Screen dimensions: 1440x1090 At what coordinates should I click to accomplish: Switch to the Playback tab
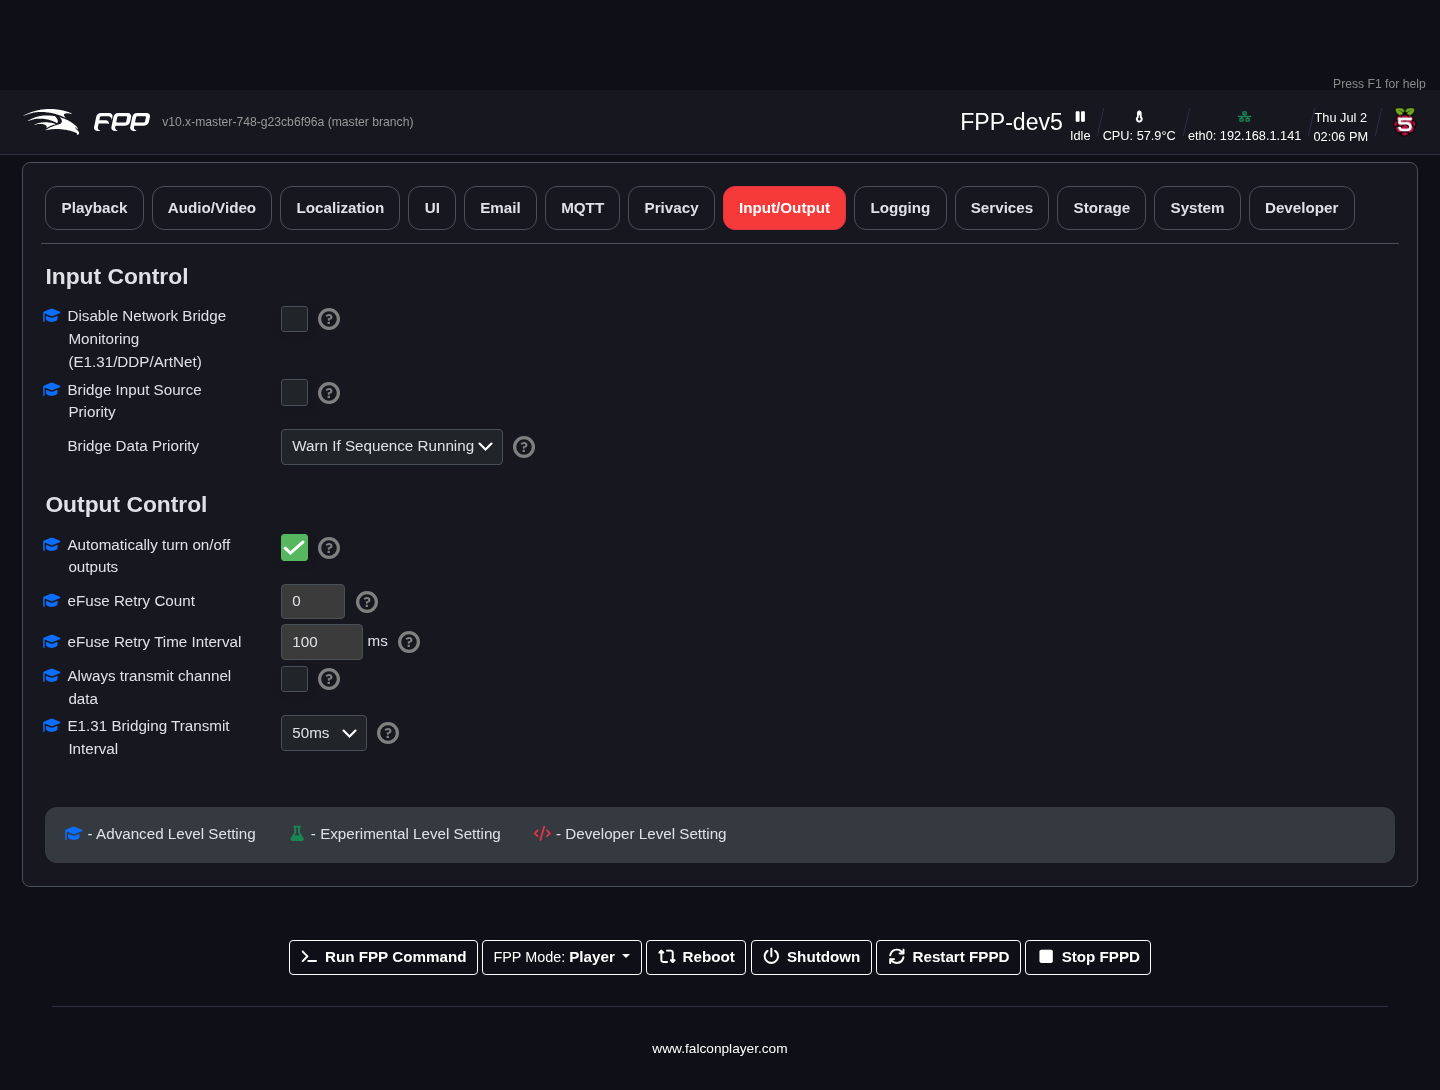coord(94,208)
